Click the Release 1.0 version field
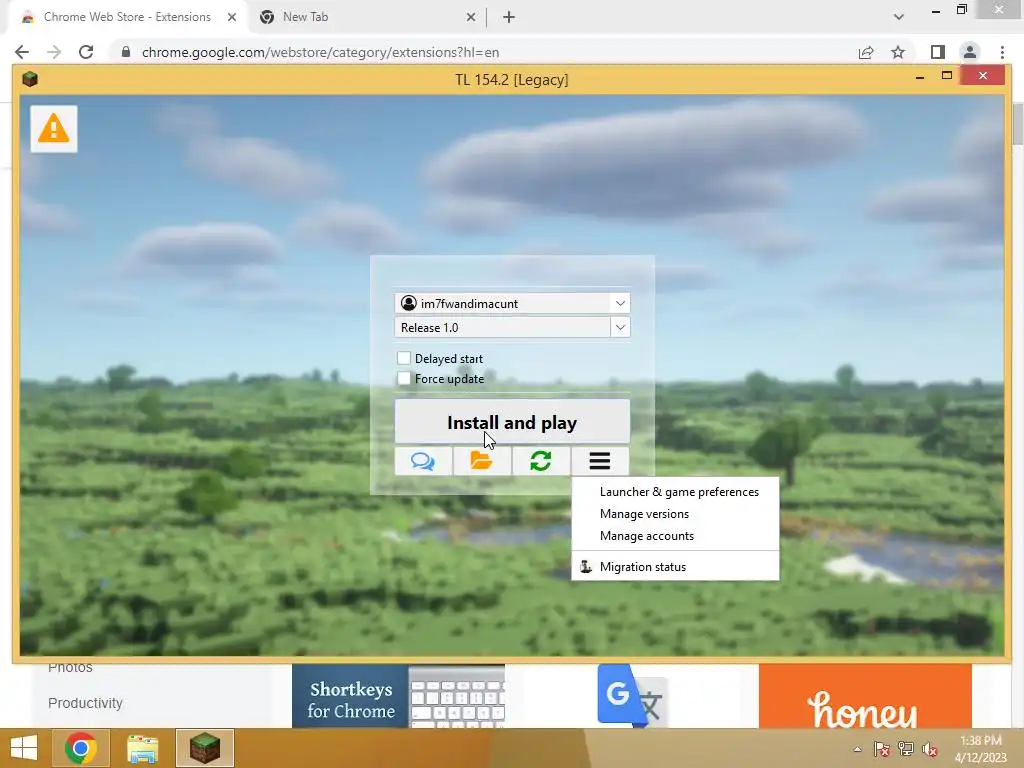The height and width of the screenshot is (768, 1024). 512,327
